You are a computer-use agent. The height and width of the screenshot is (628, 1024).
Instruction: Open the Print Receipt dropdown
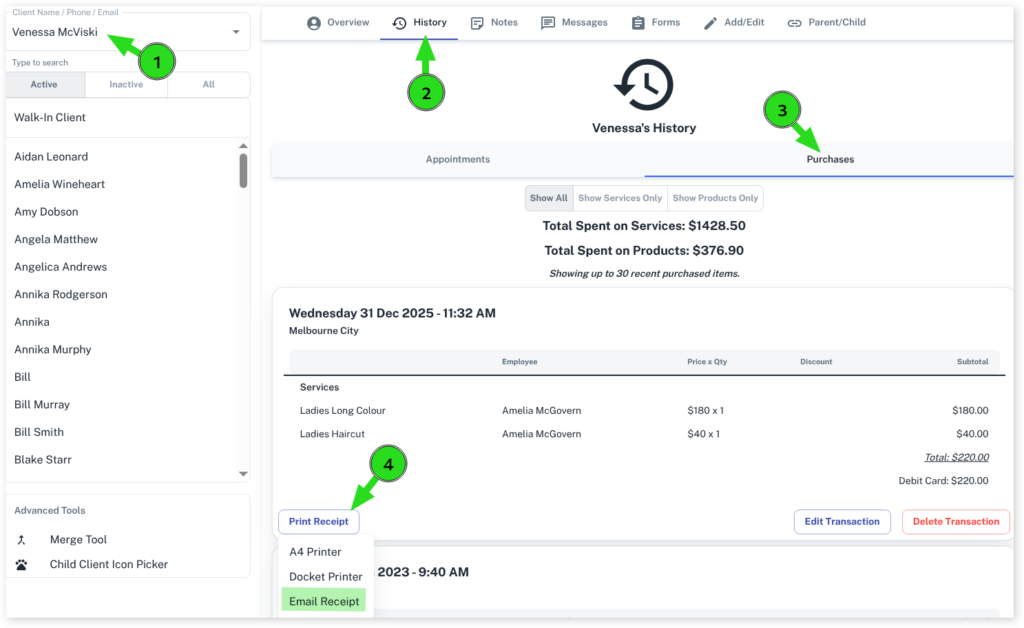(318, 522)
